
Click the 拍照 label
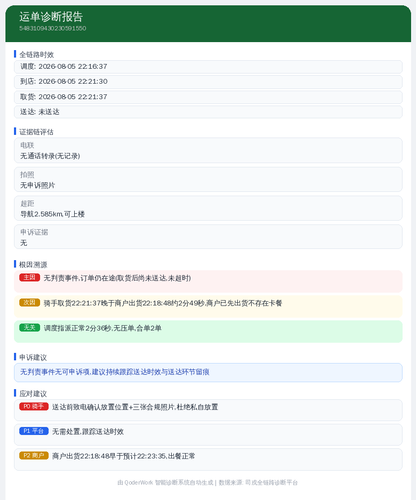click(27, 175)
